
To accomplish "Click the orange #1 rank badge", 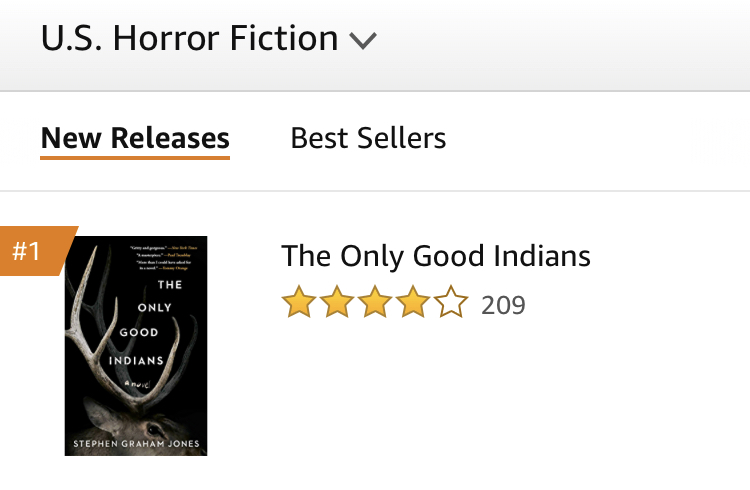I will 30,251.
